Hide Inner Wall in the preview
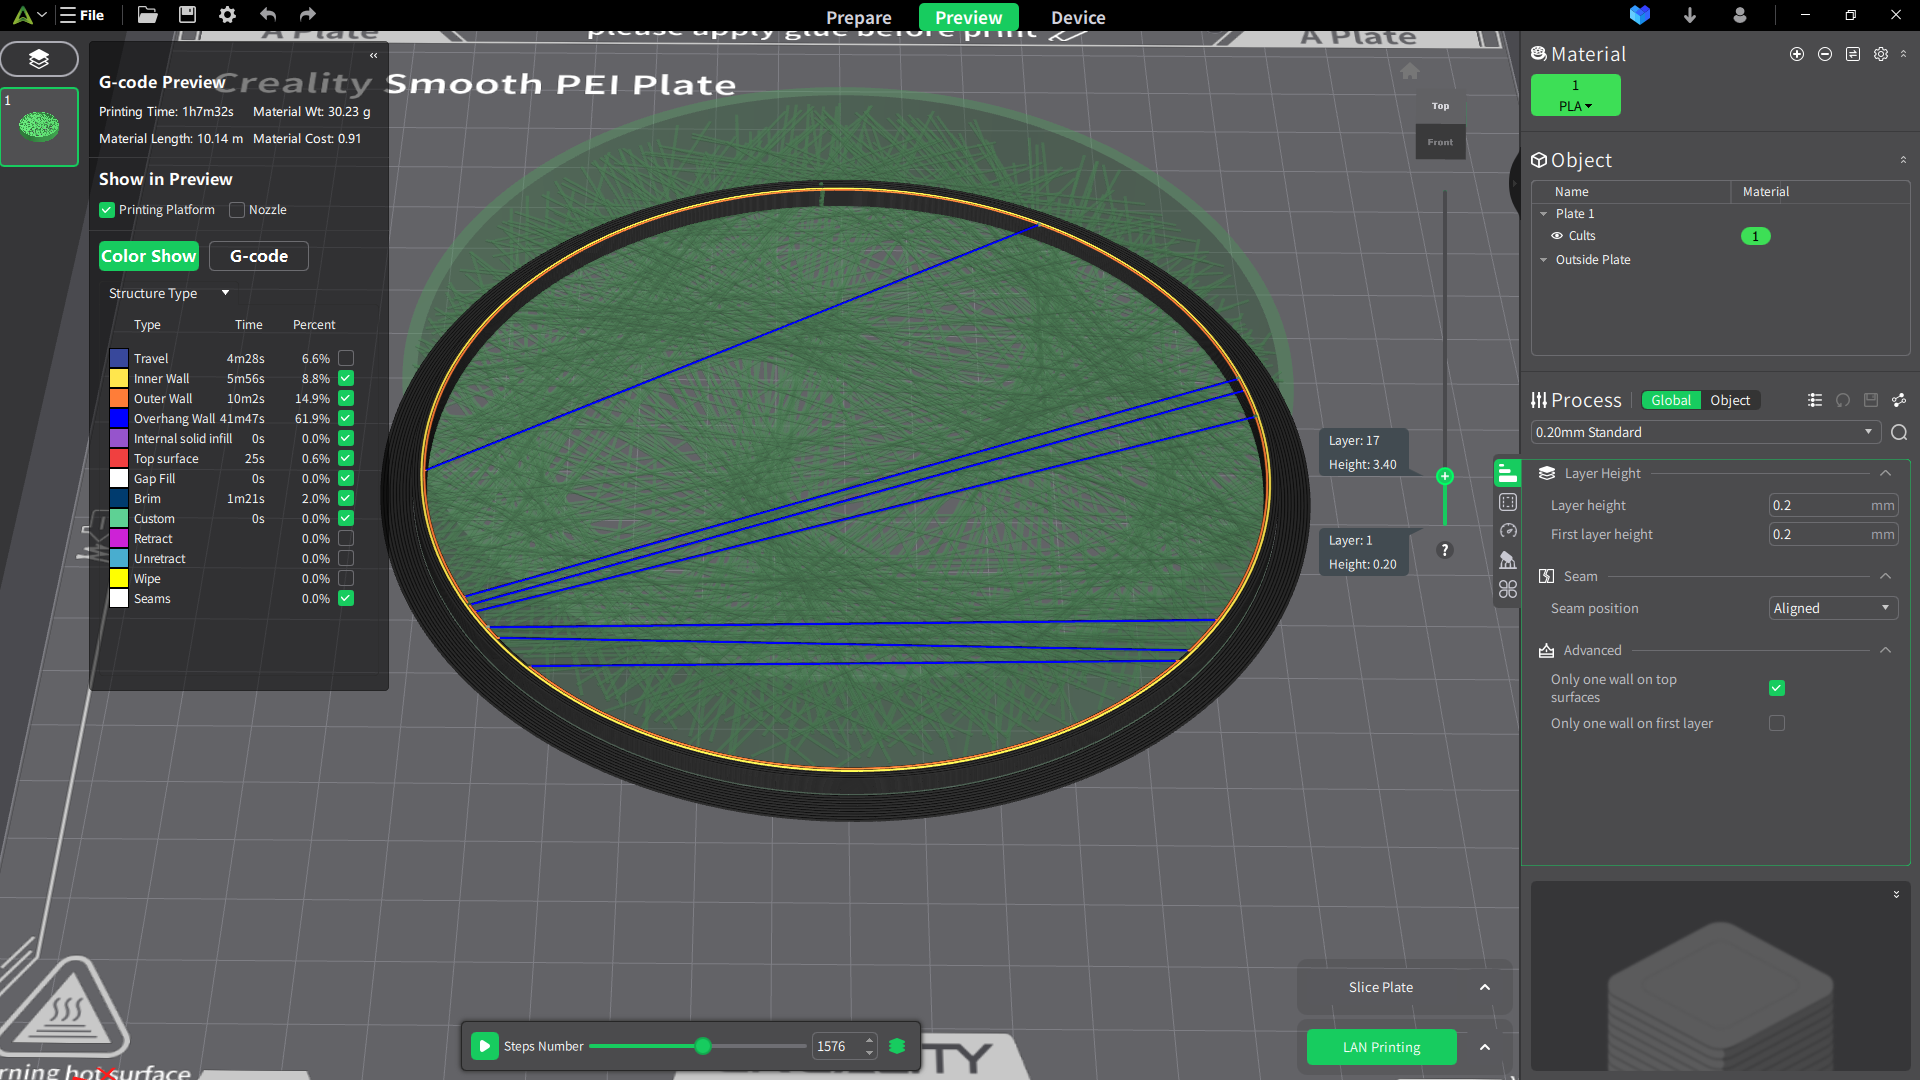Screen dimensions: 1920x1080 pos(346,378)
